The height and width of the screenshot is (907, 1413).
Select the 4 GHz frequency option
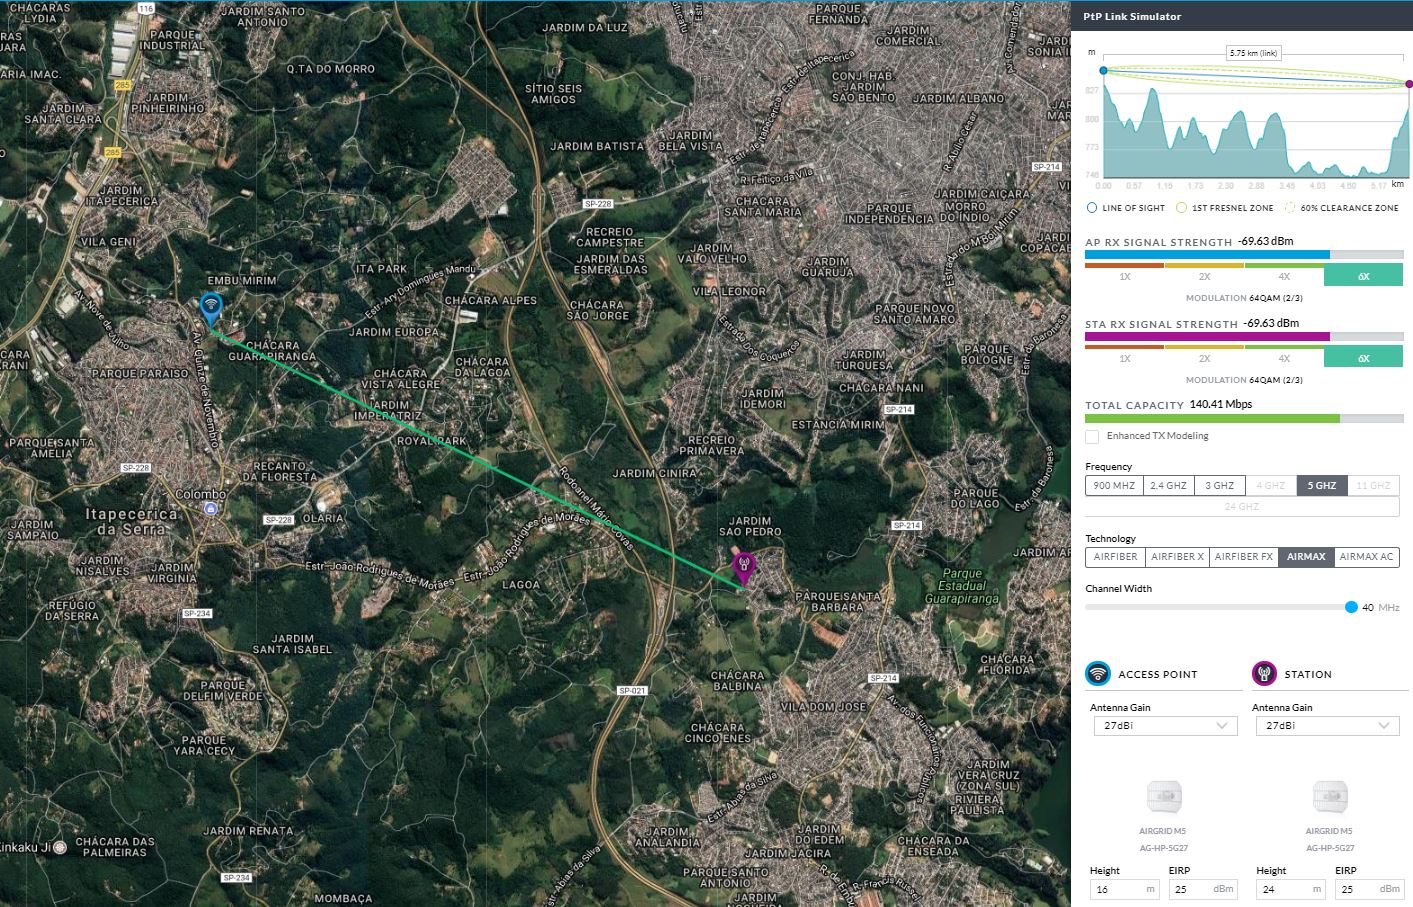(x=1270, y=486)
